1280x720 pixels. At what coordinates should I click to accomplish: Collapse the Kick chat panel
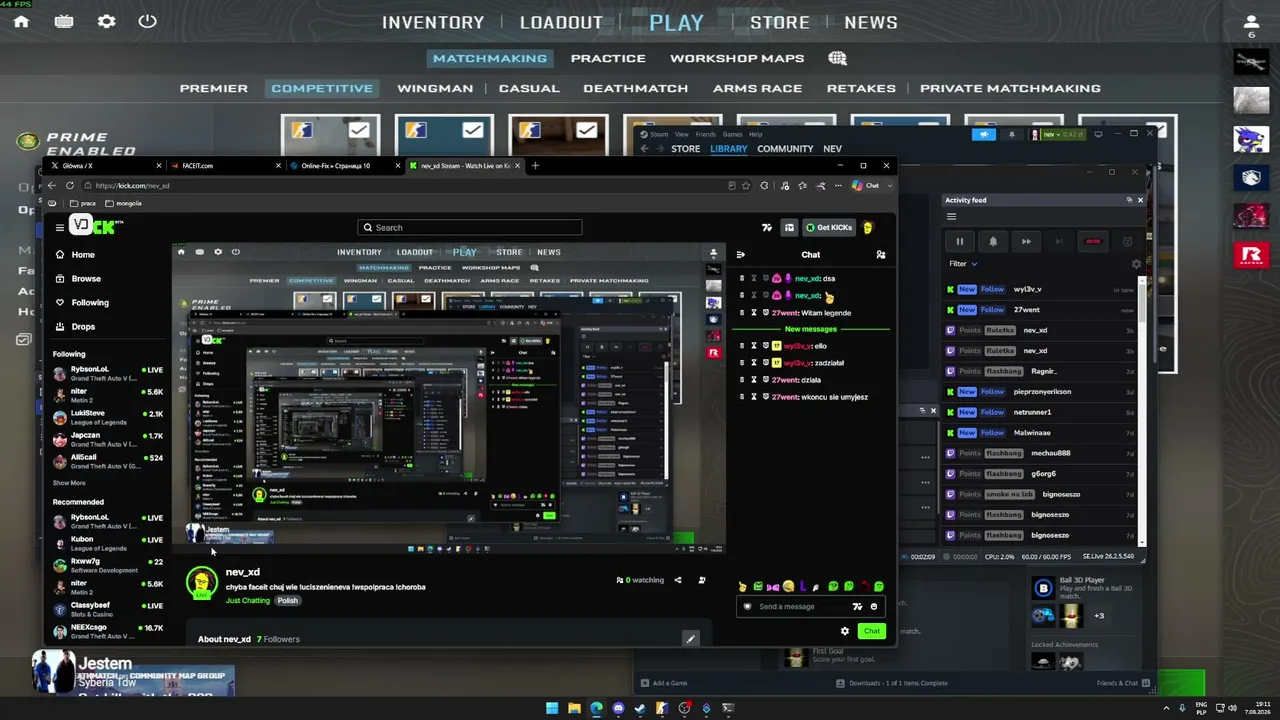coord(740,255)
